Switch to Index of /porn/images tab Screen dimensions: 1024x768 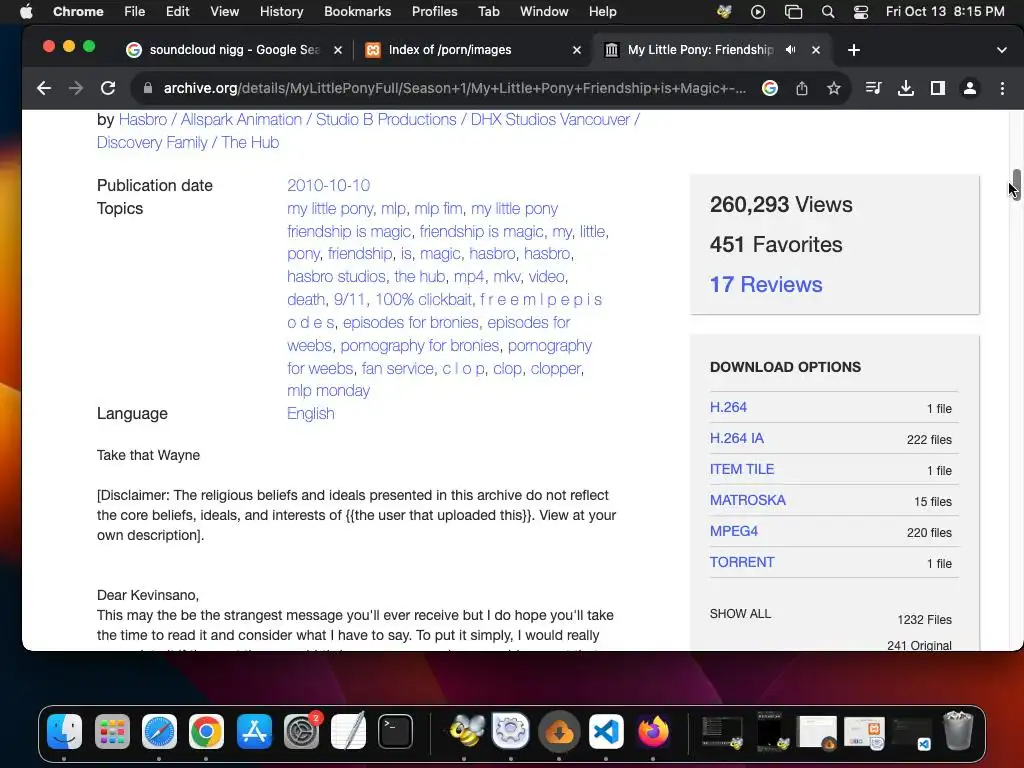tap(473, 50)
